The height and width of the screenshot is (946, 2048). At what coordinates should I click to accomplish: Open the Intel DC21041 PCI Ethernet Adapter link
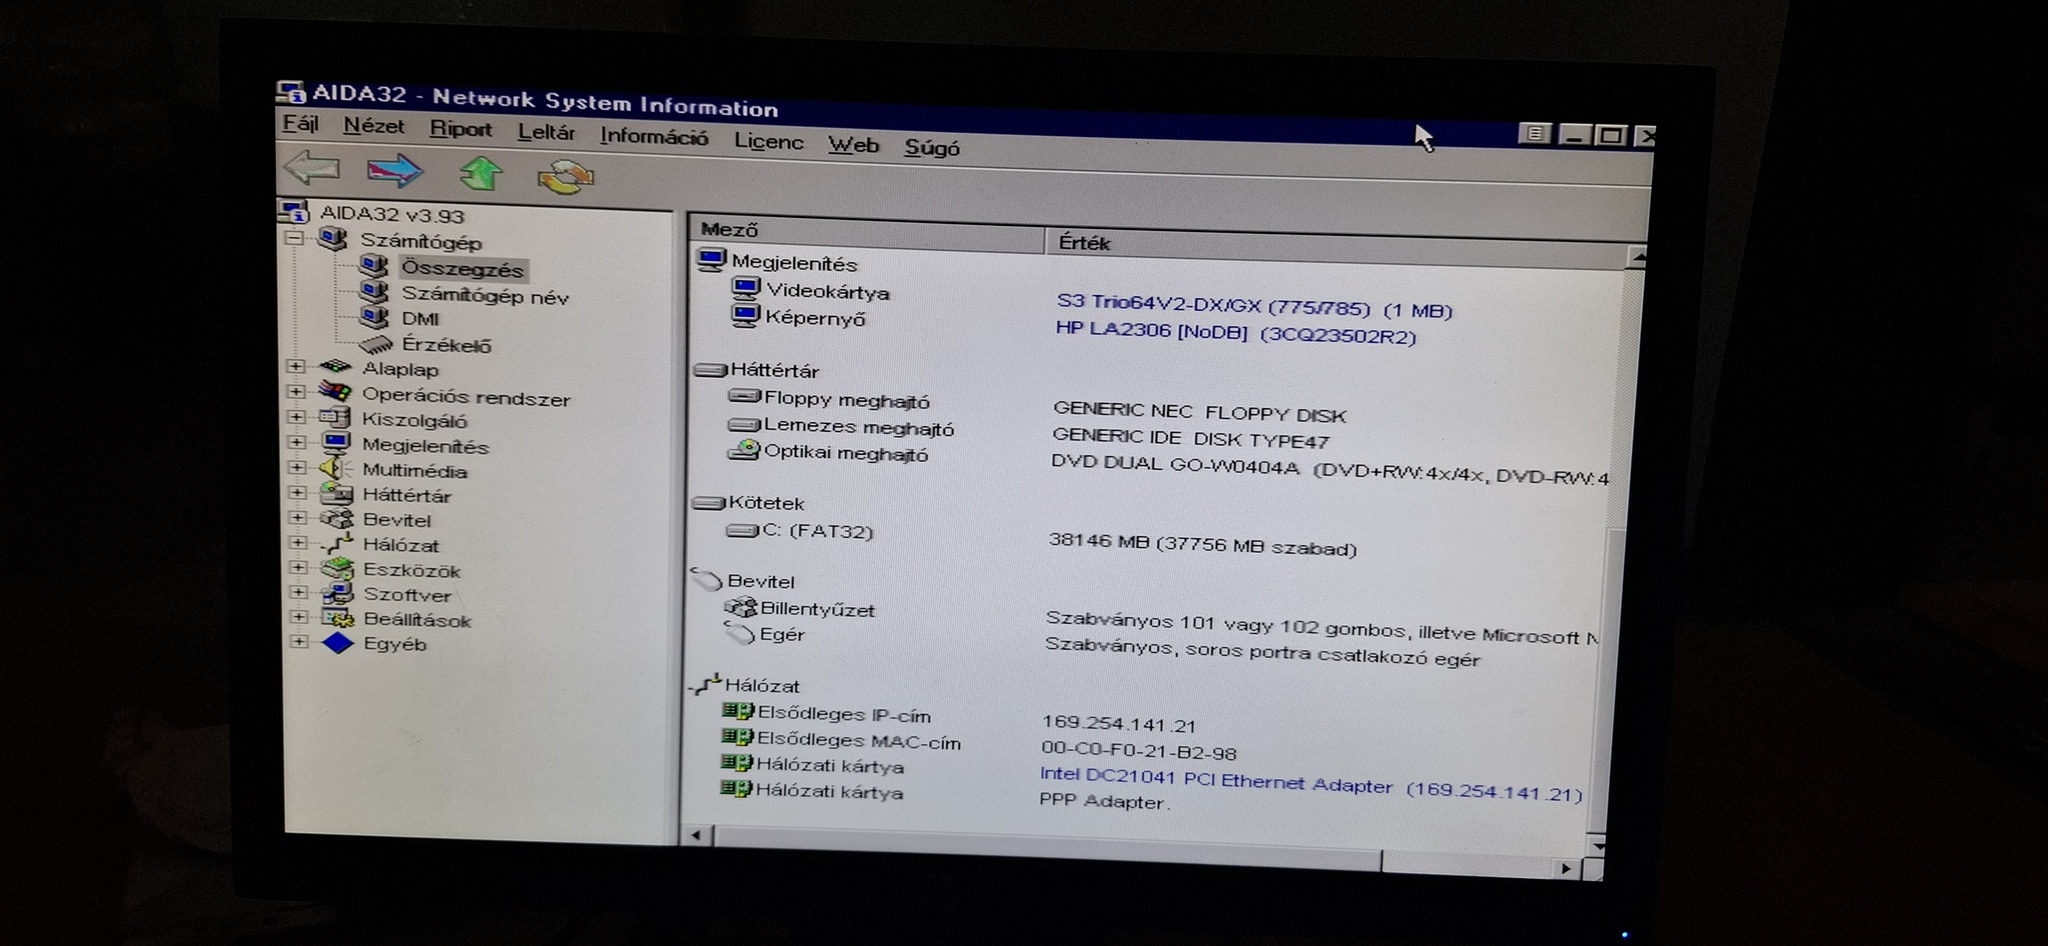(1311, 783)
